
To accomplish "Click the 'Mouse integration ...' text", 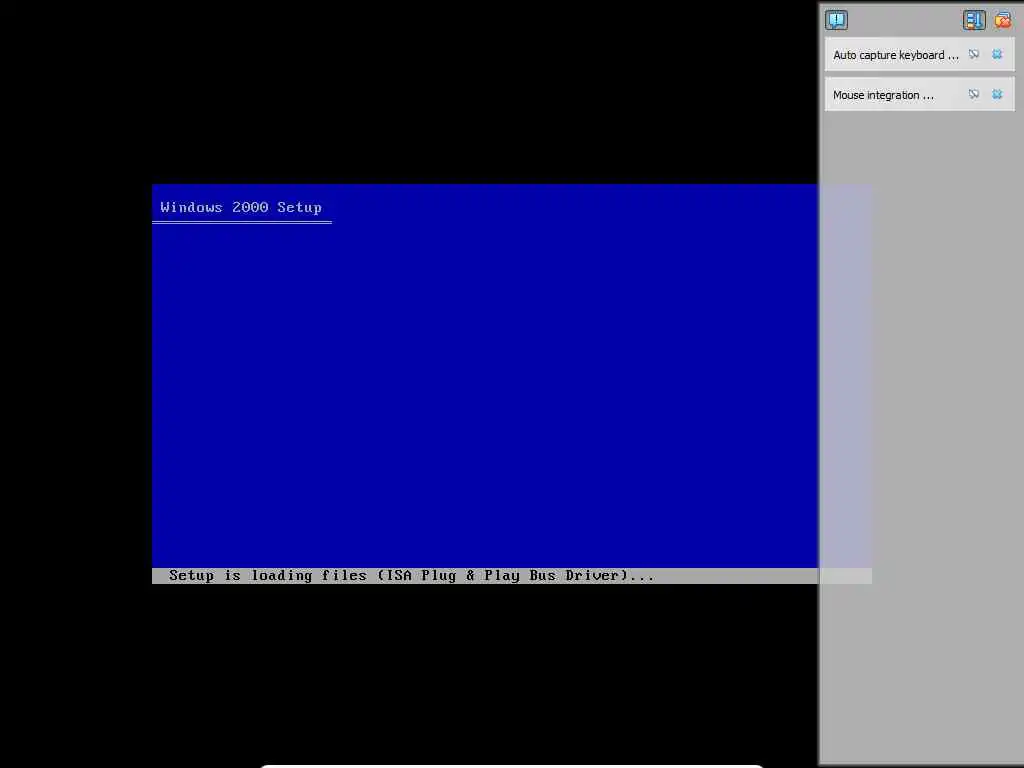I will pyautogui.click(x=883, y=95).
